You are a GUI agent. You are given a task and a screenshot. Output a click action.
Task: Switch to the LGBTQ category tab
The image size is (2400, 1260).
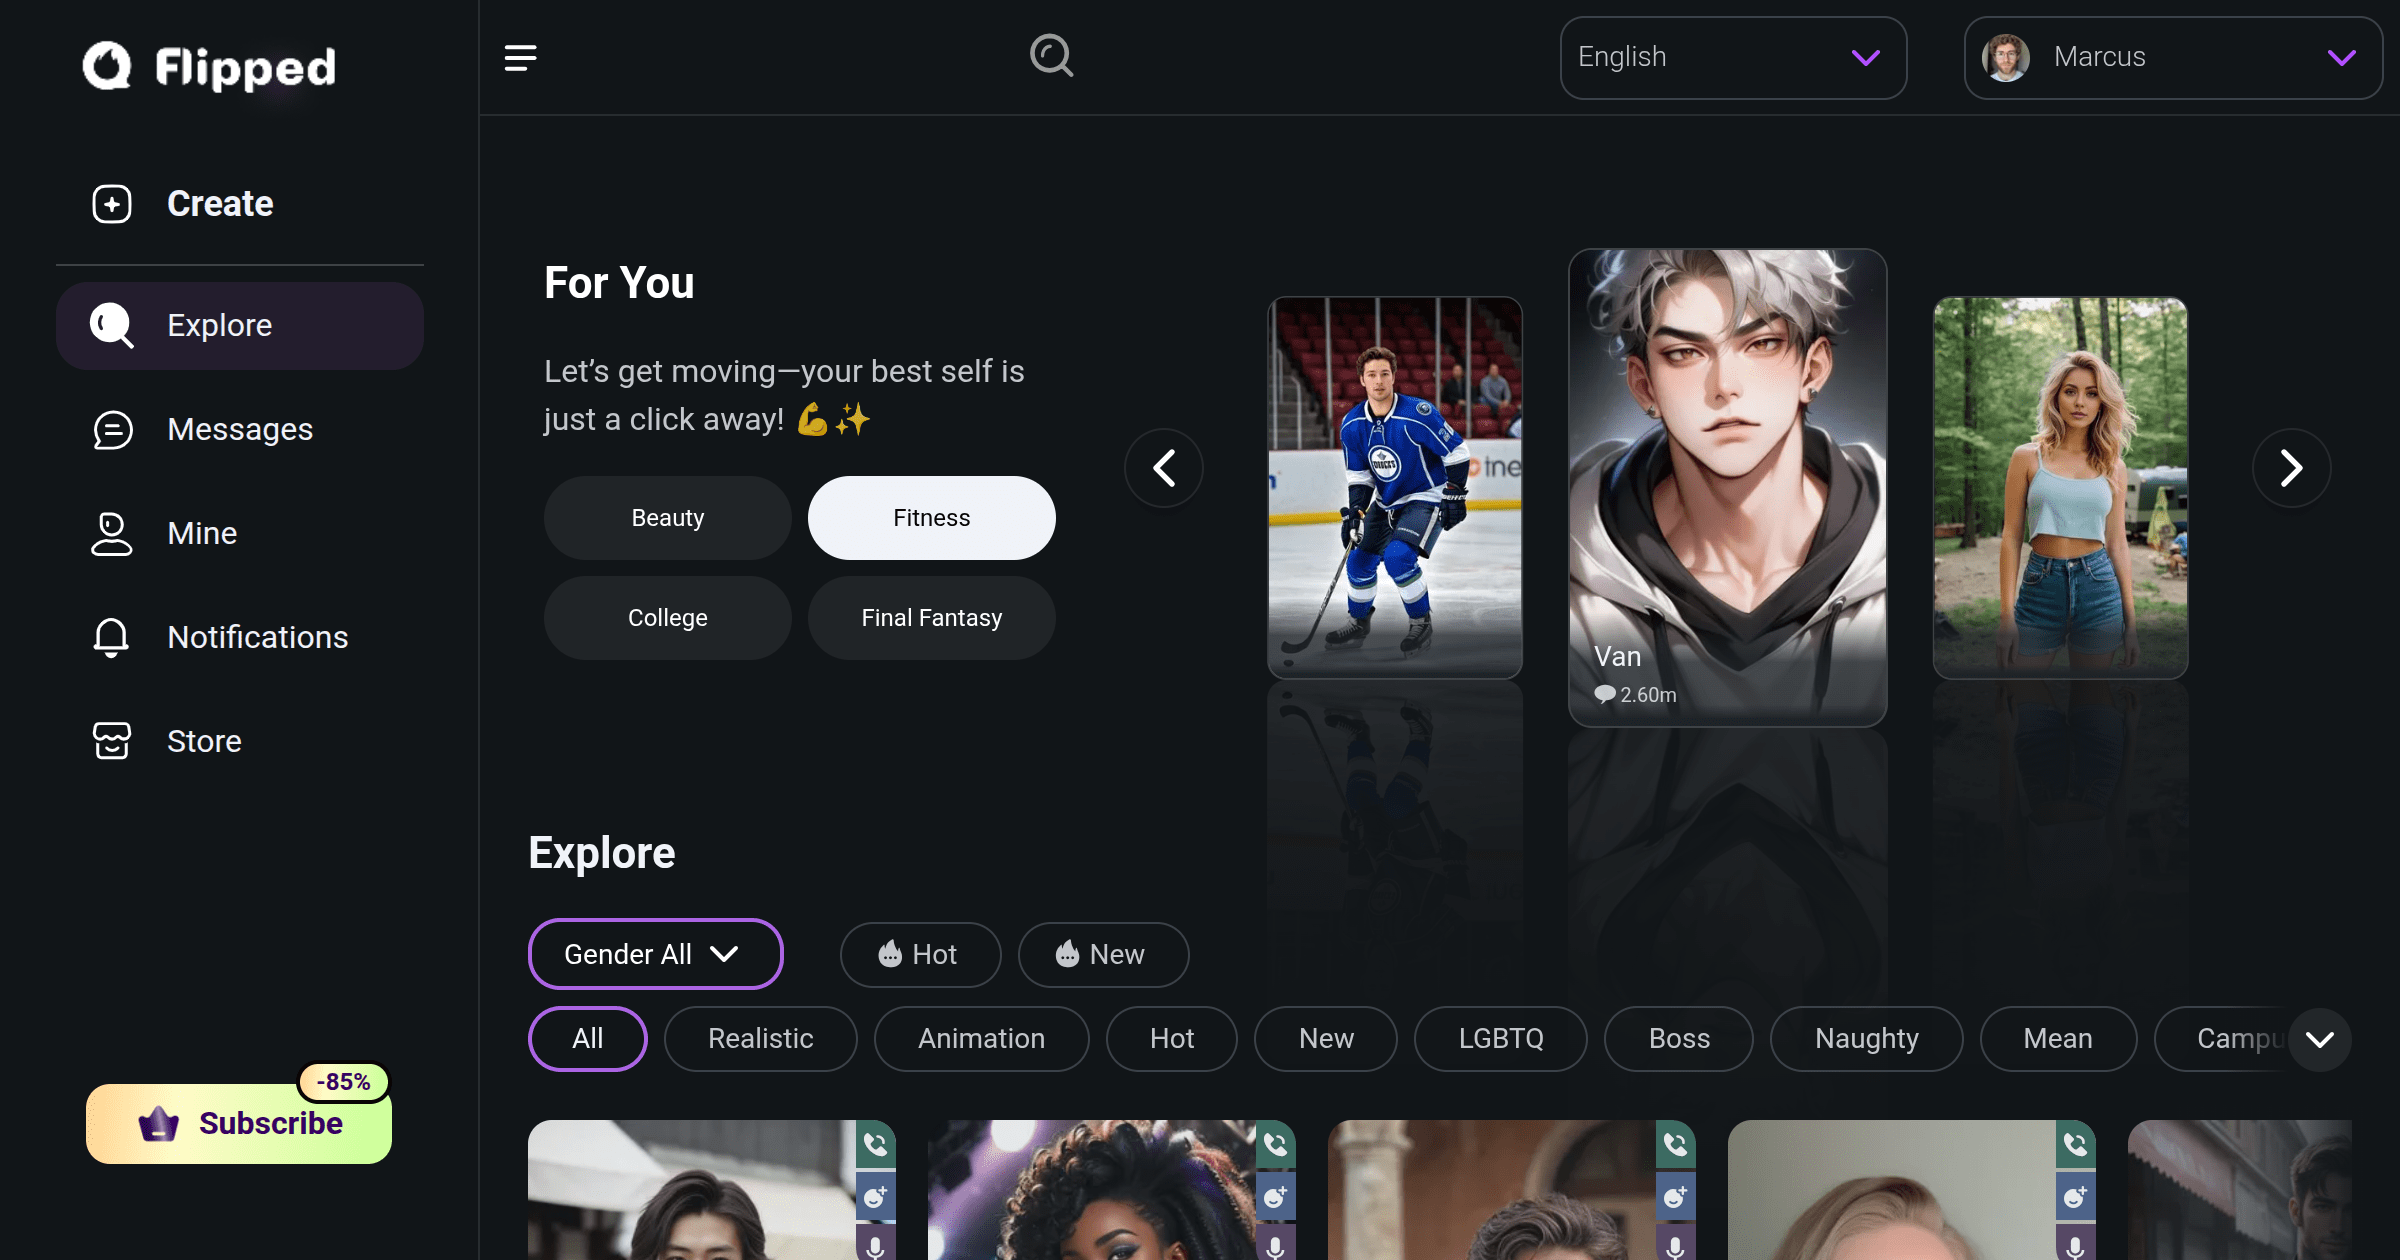tap(1500, 1039)
